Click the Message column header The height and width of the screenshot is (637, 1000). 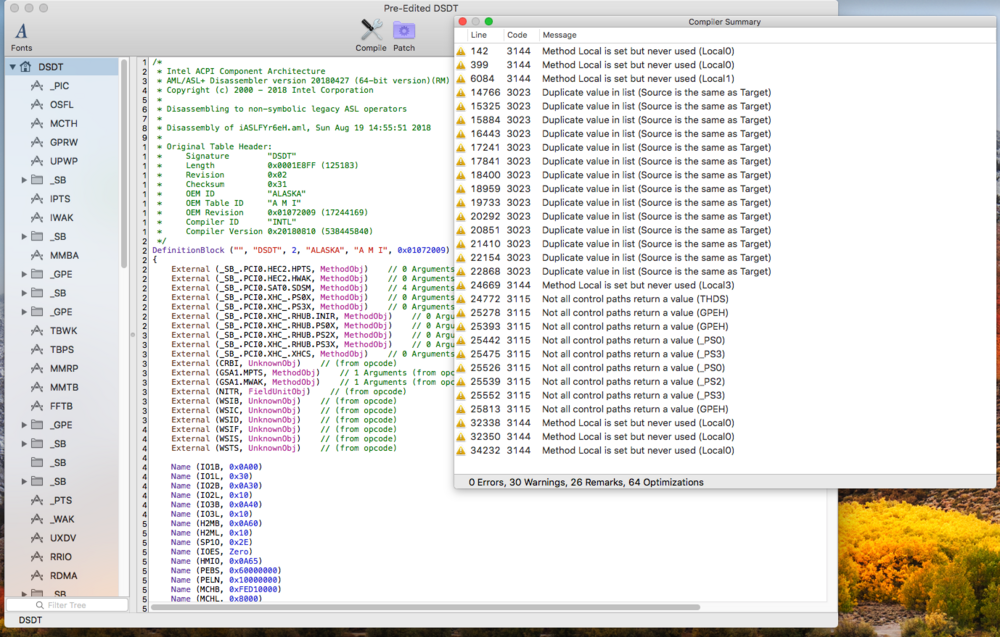[x=560, y=35]
